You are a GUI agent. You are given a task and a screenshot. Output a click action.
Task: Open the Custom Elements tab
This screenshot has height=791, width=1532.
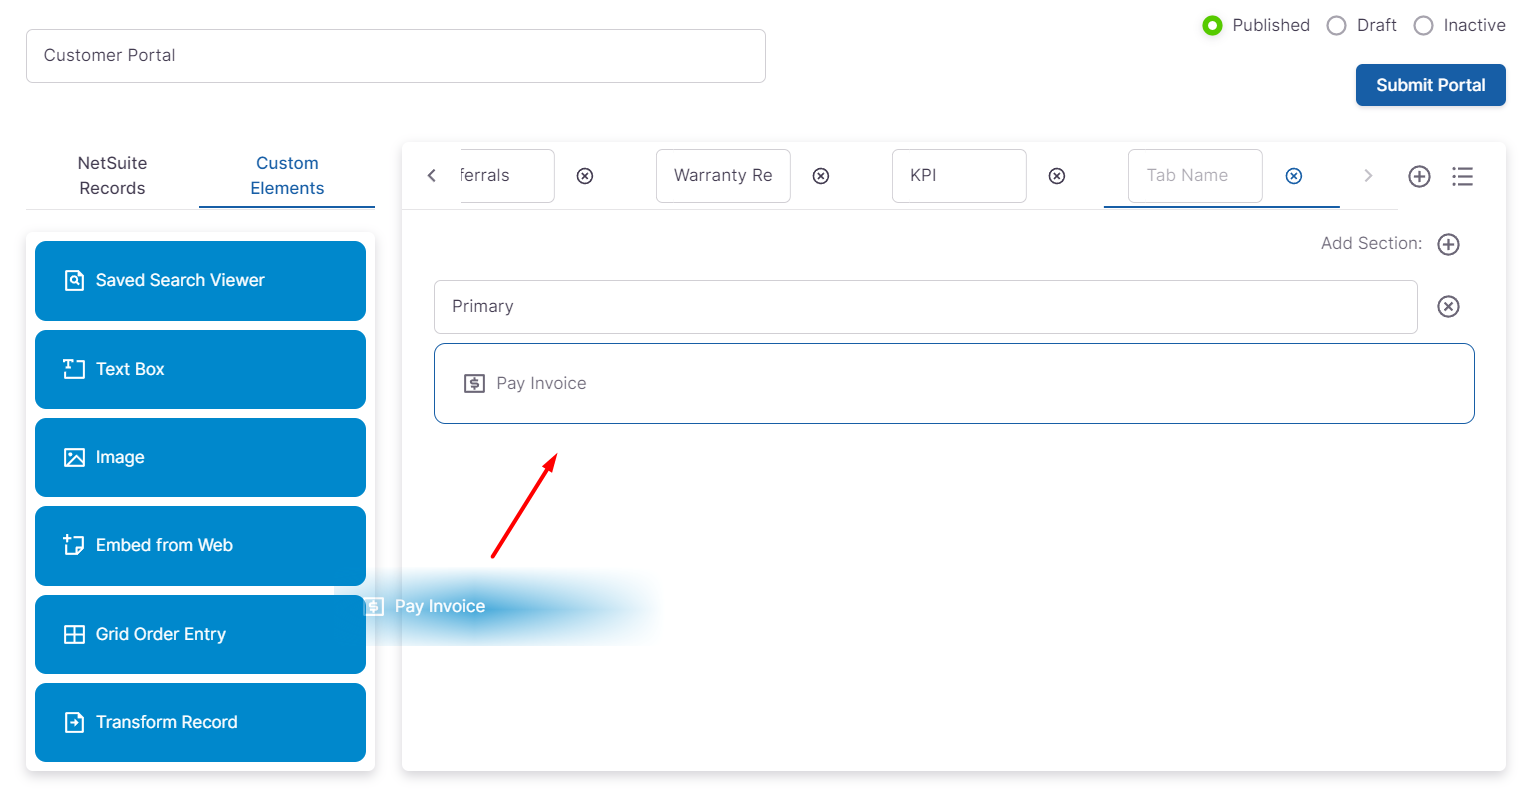coord(287,175)
